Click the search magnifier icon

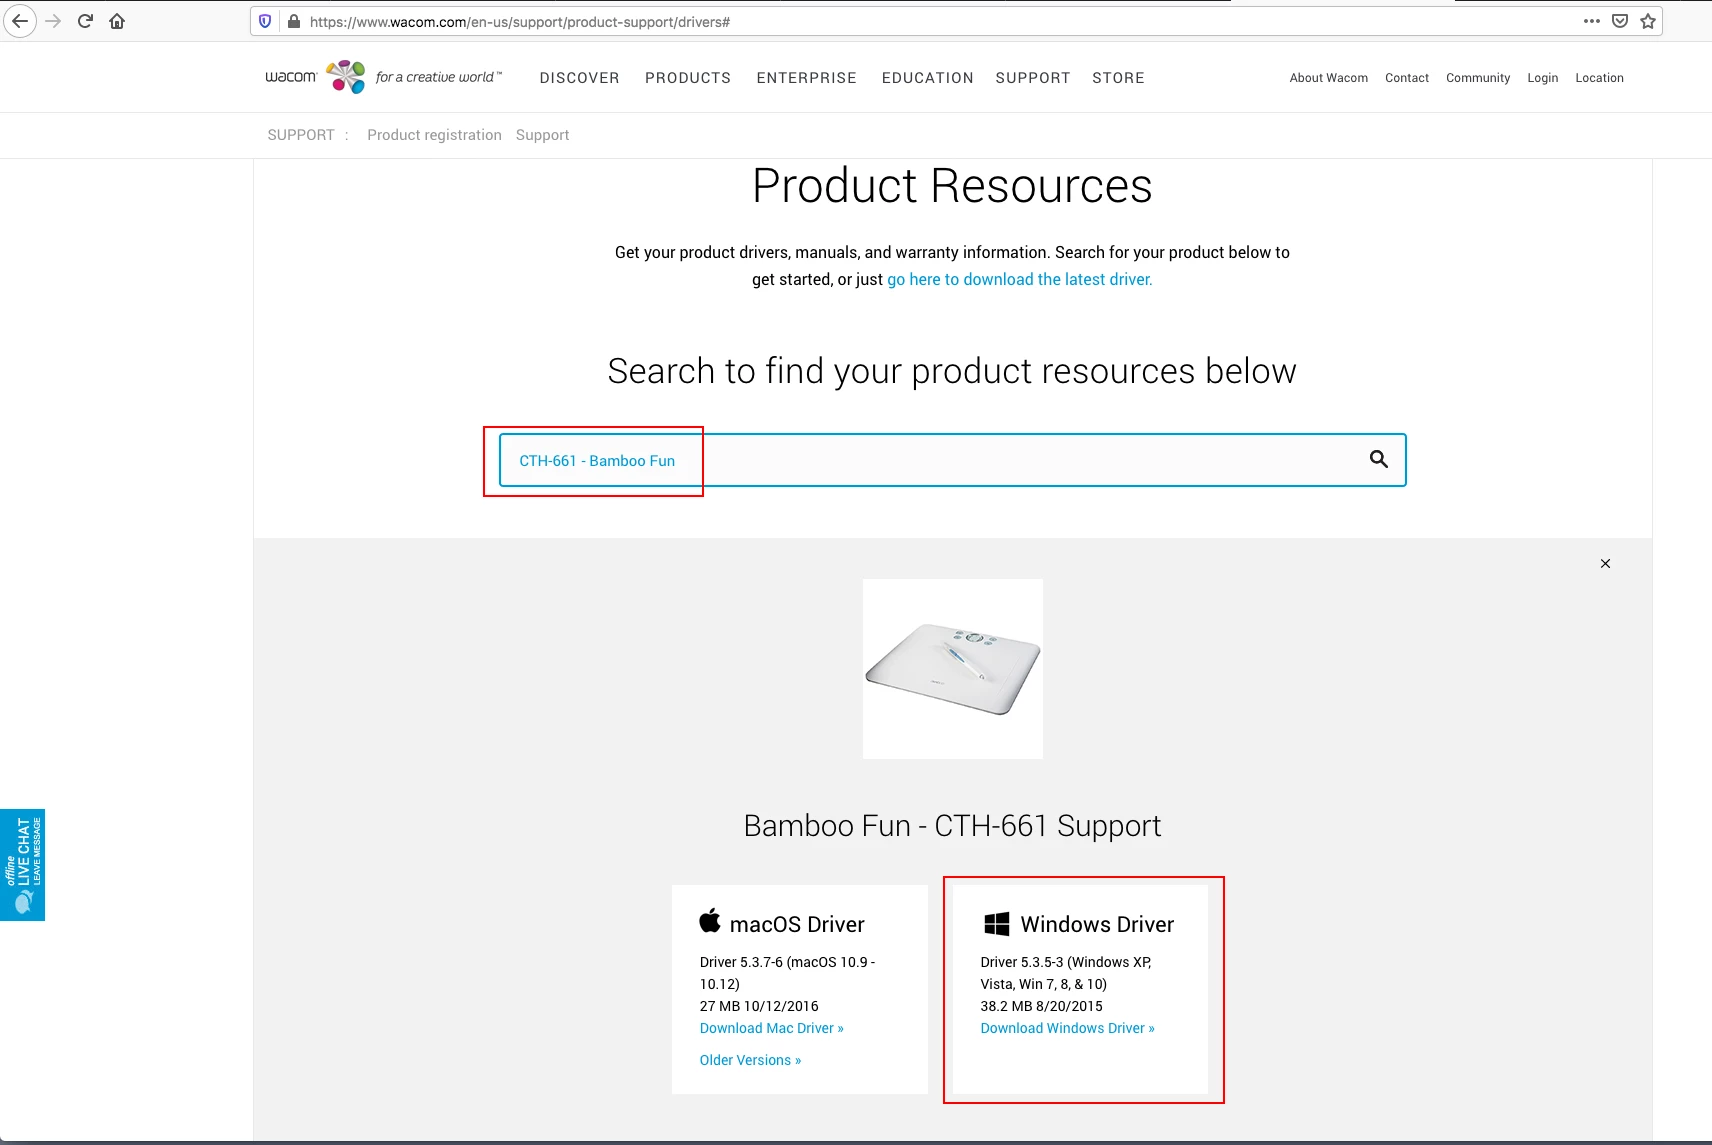1379,460
